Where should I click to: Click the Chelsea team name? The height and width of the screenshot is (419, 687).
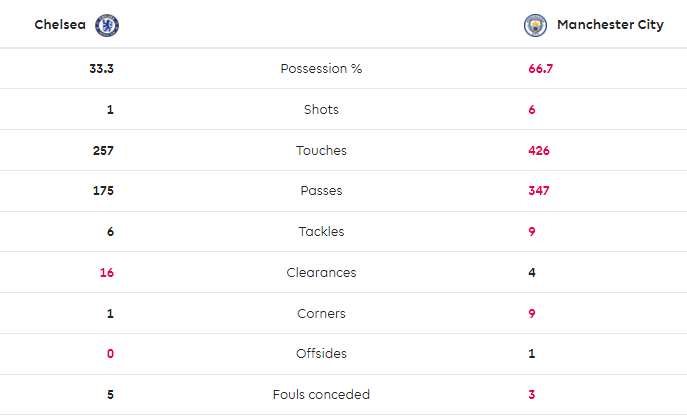pyautogui.click(x=60, y=26)
